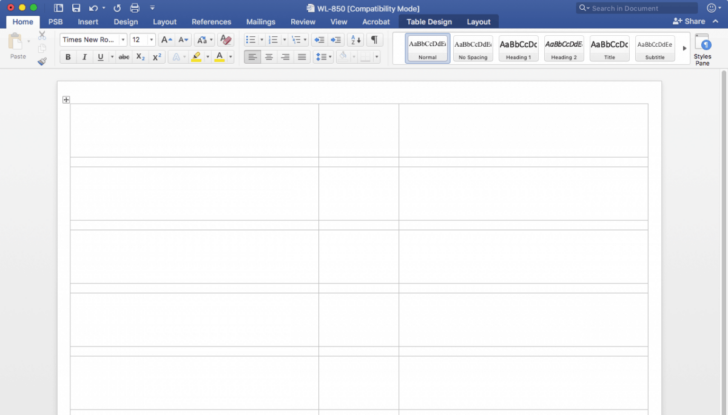Click the Cut scissors icon
The height and width of the screenshot is (415, 728).
tap(42, 35)
